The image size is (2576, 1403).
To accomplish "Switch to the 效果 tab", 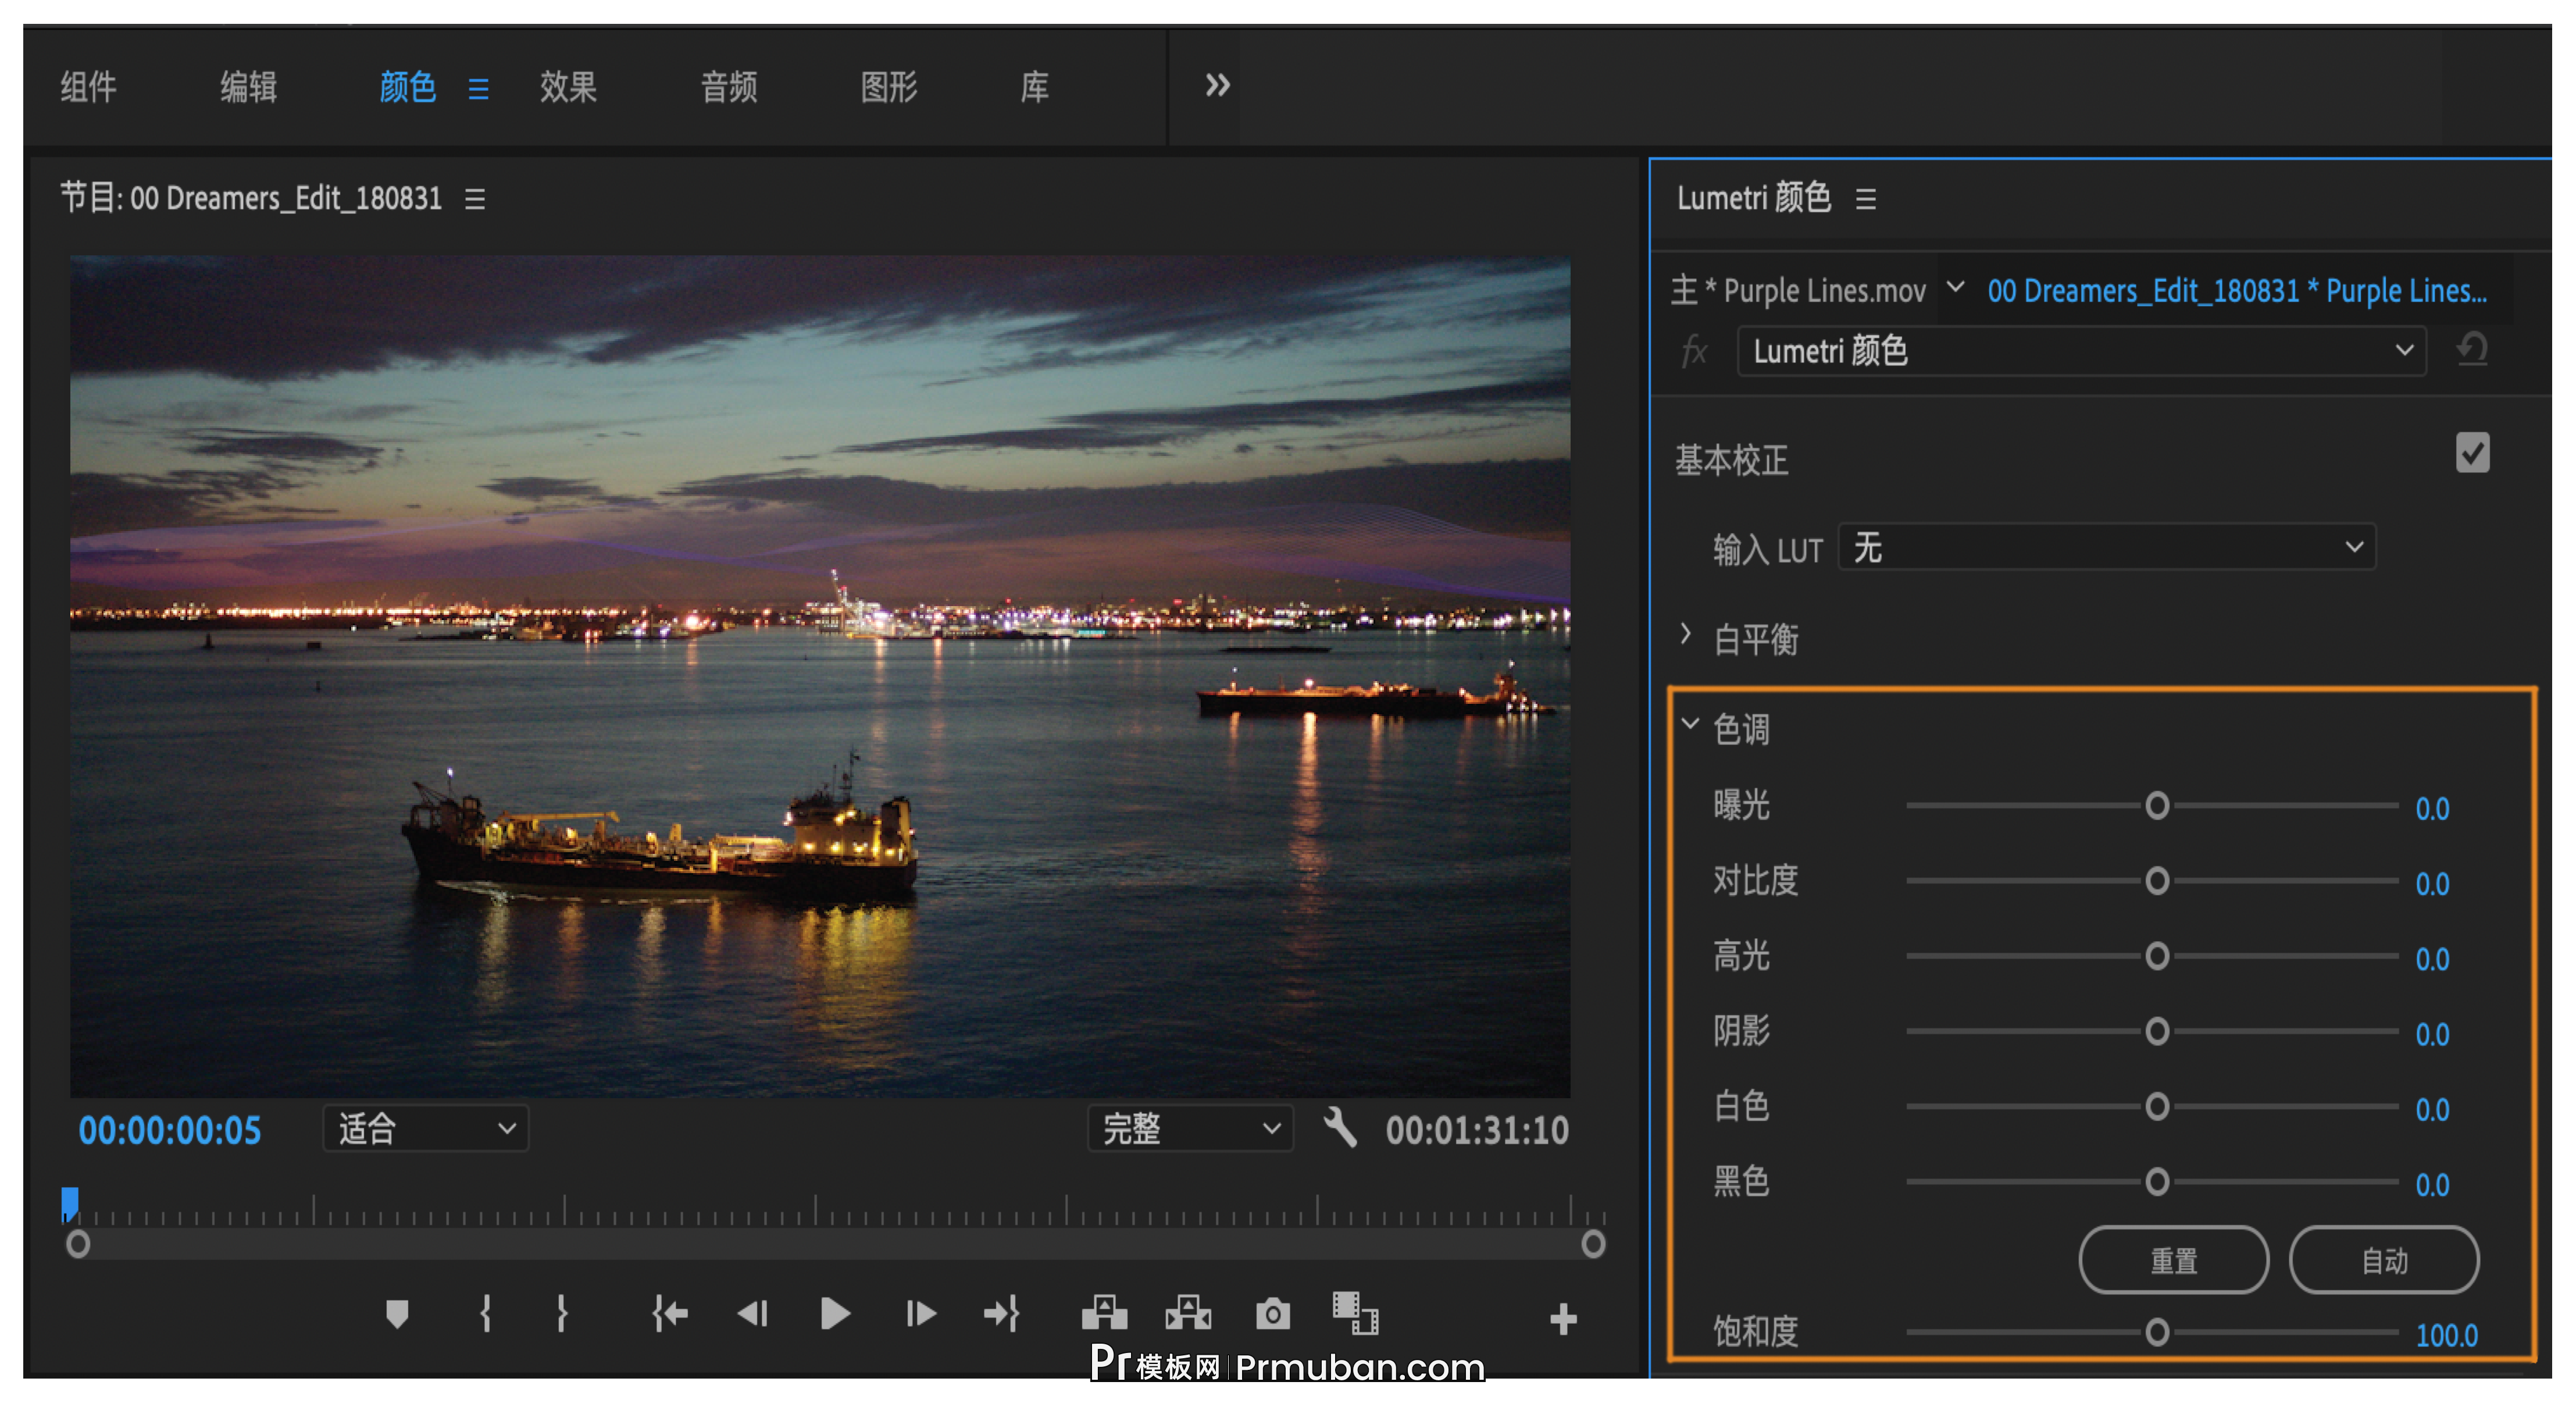I will point(568,88).
